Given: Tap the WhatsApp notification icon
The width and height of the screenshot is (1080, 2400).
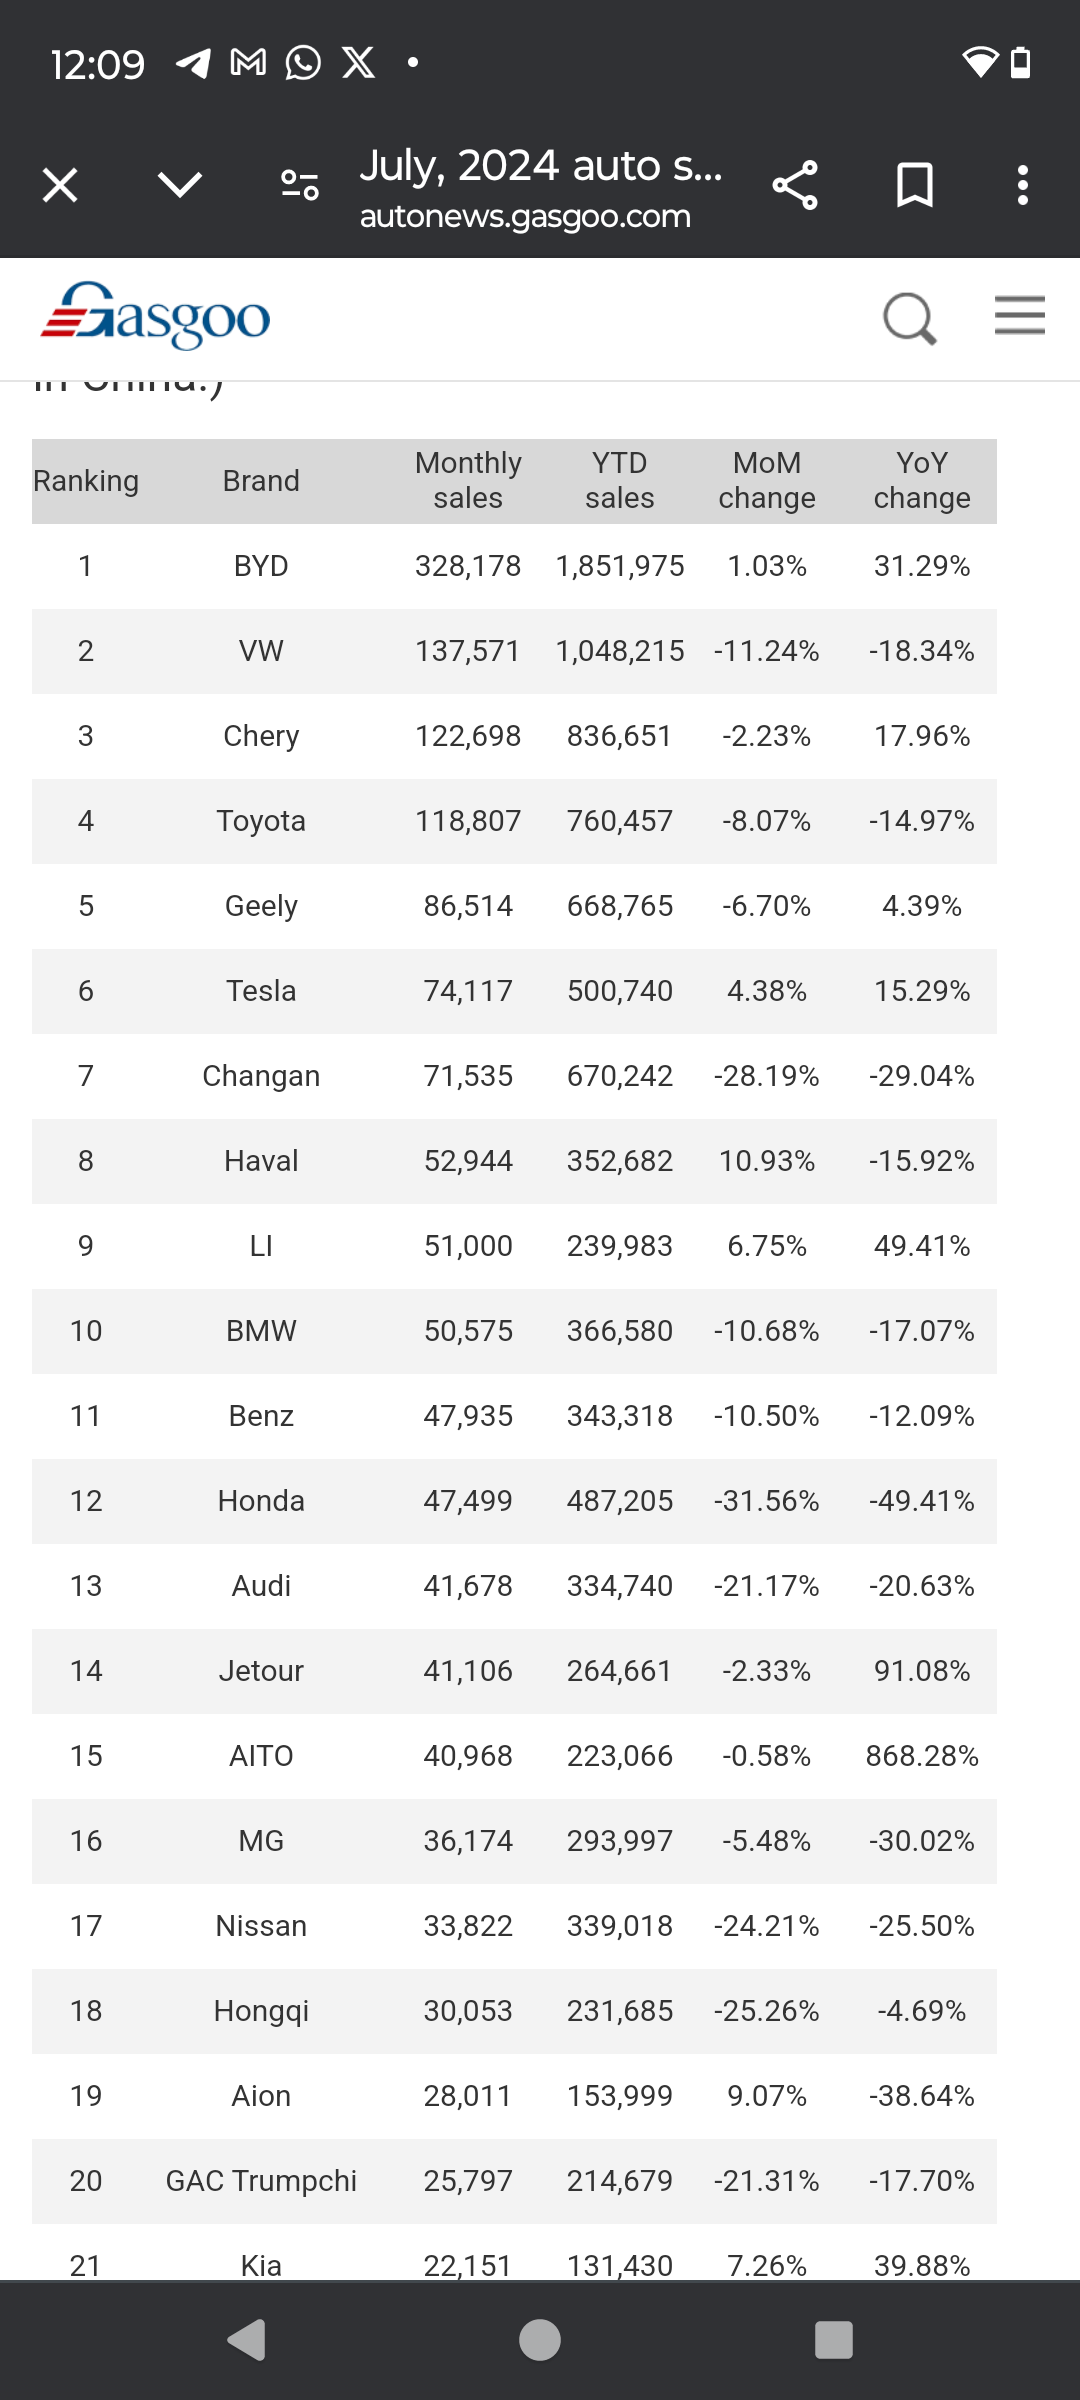Looking at the screenshot, I should click(303, 63).
